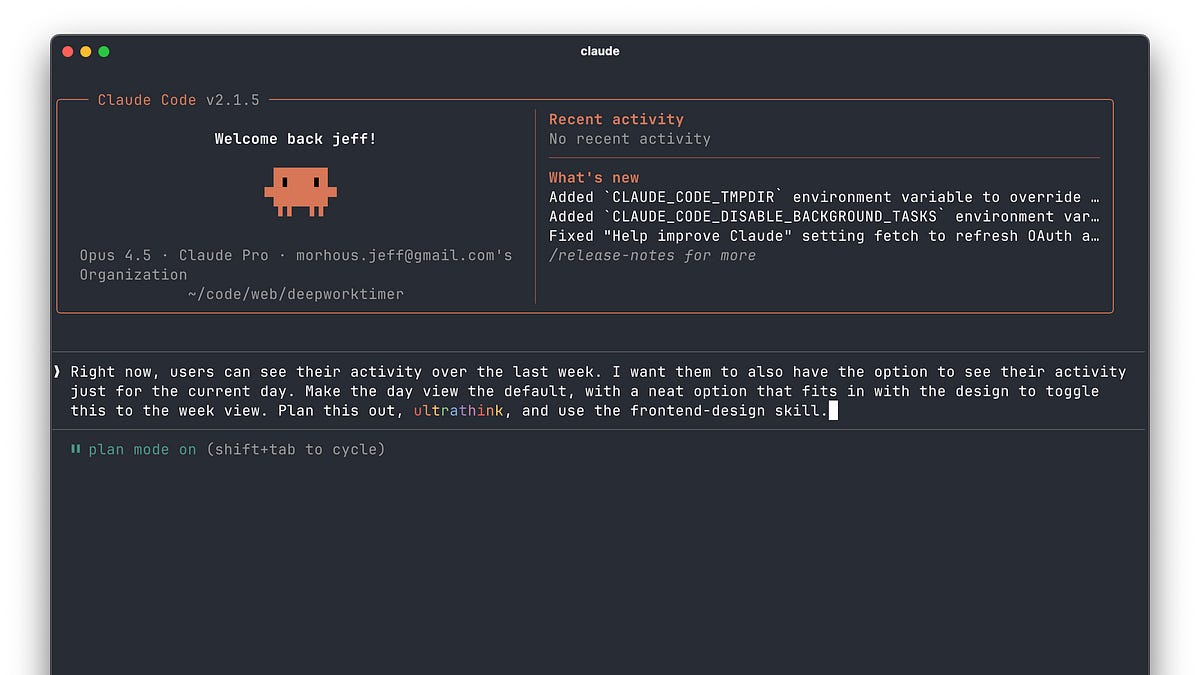
Task: Click the 'No recent activity' text
Action: point(630,139)
